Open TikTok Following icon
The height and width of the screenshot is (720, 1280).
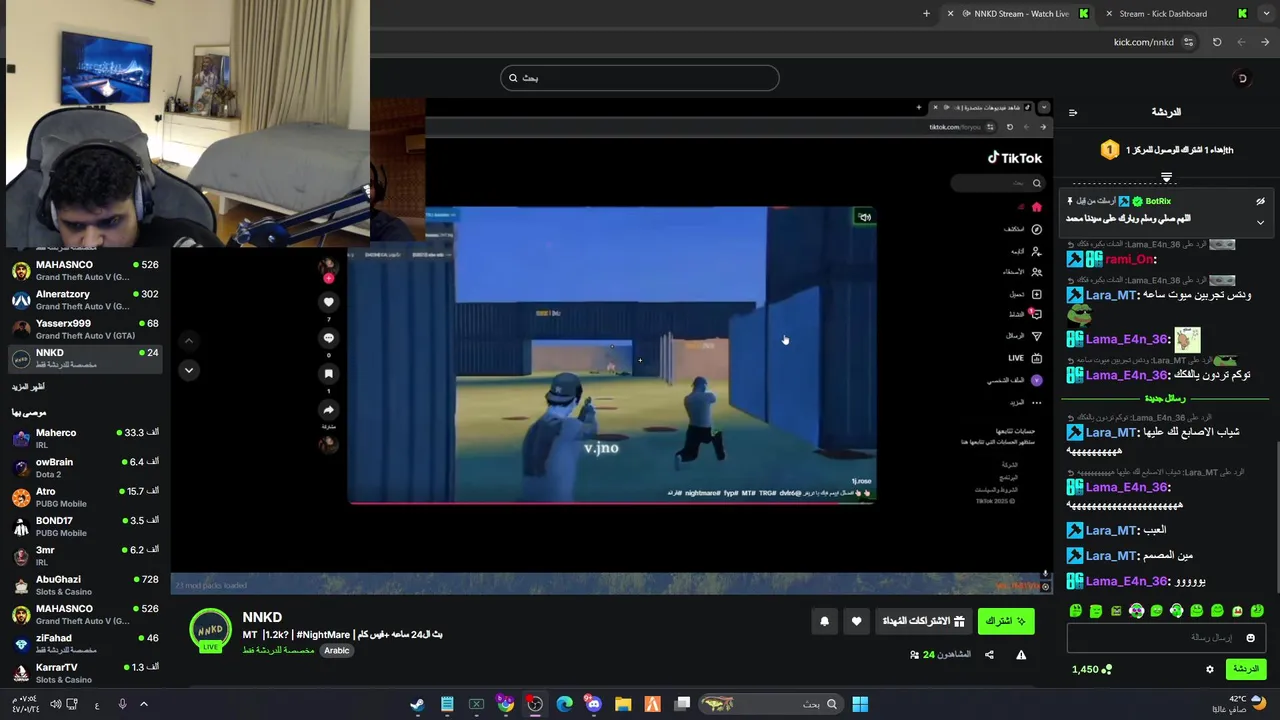(x=1037, y=251)
